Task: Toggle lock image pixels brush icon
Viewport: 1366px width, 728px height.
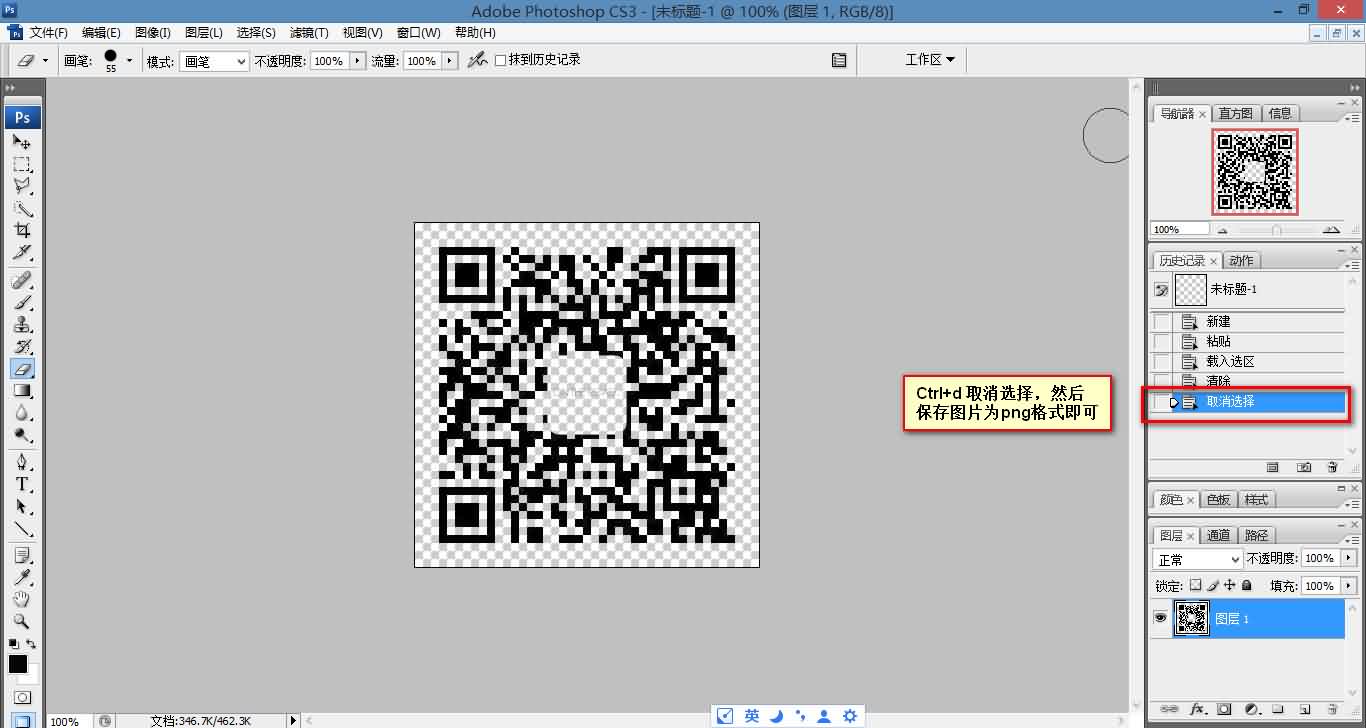Action: coord(1213,586)
